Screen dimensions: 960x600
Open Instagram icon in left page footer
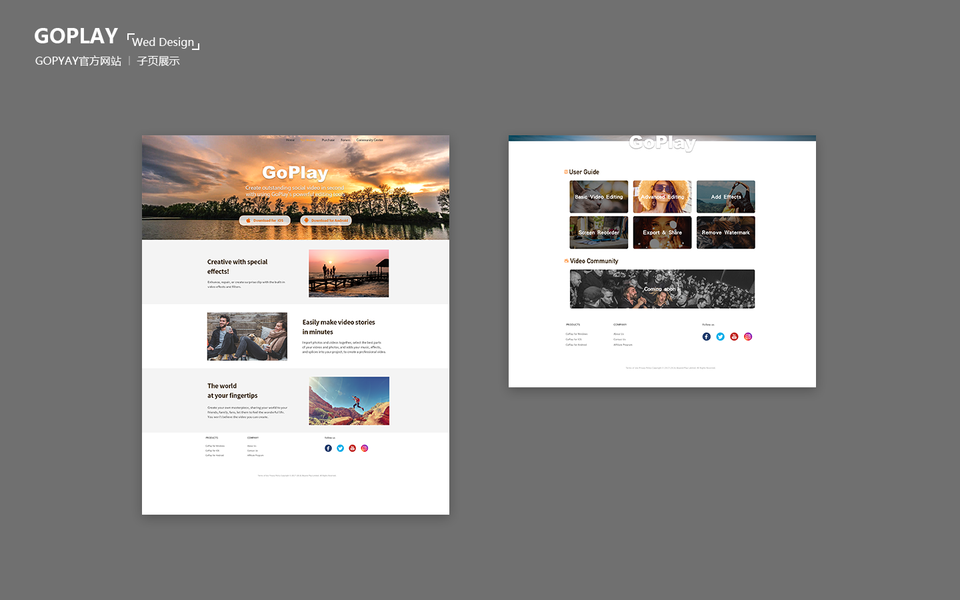[364, 448]
